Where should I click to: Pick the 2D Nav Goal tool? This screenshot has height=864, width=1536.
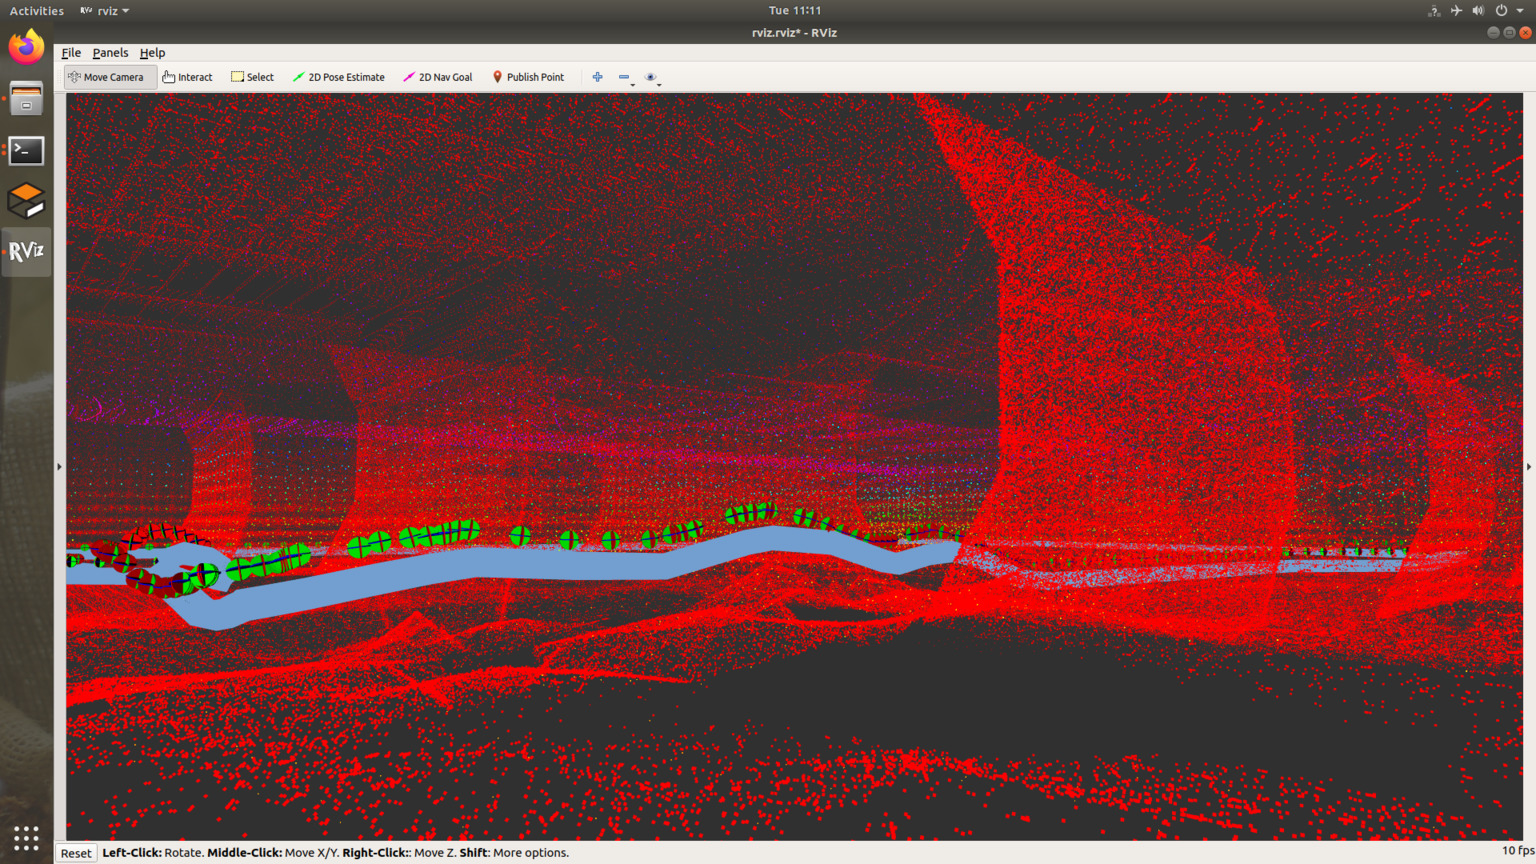(x=437, y=77)
